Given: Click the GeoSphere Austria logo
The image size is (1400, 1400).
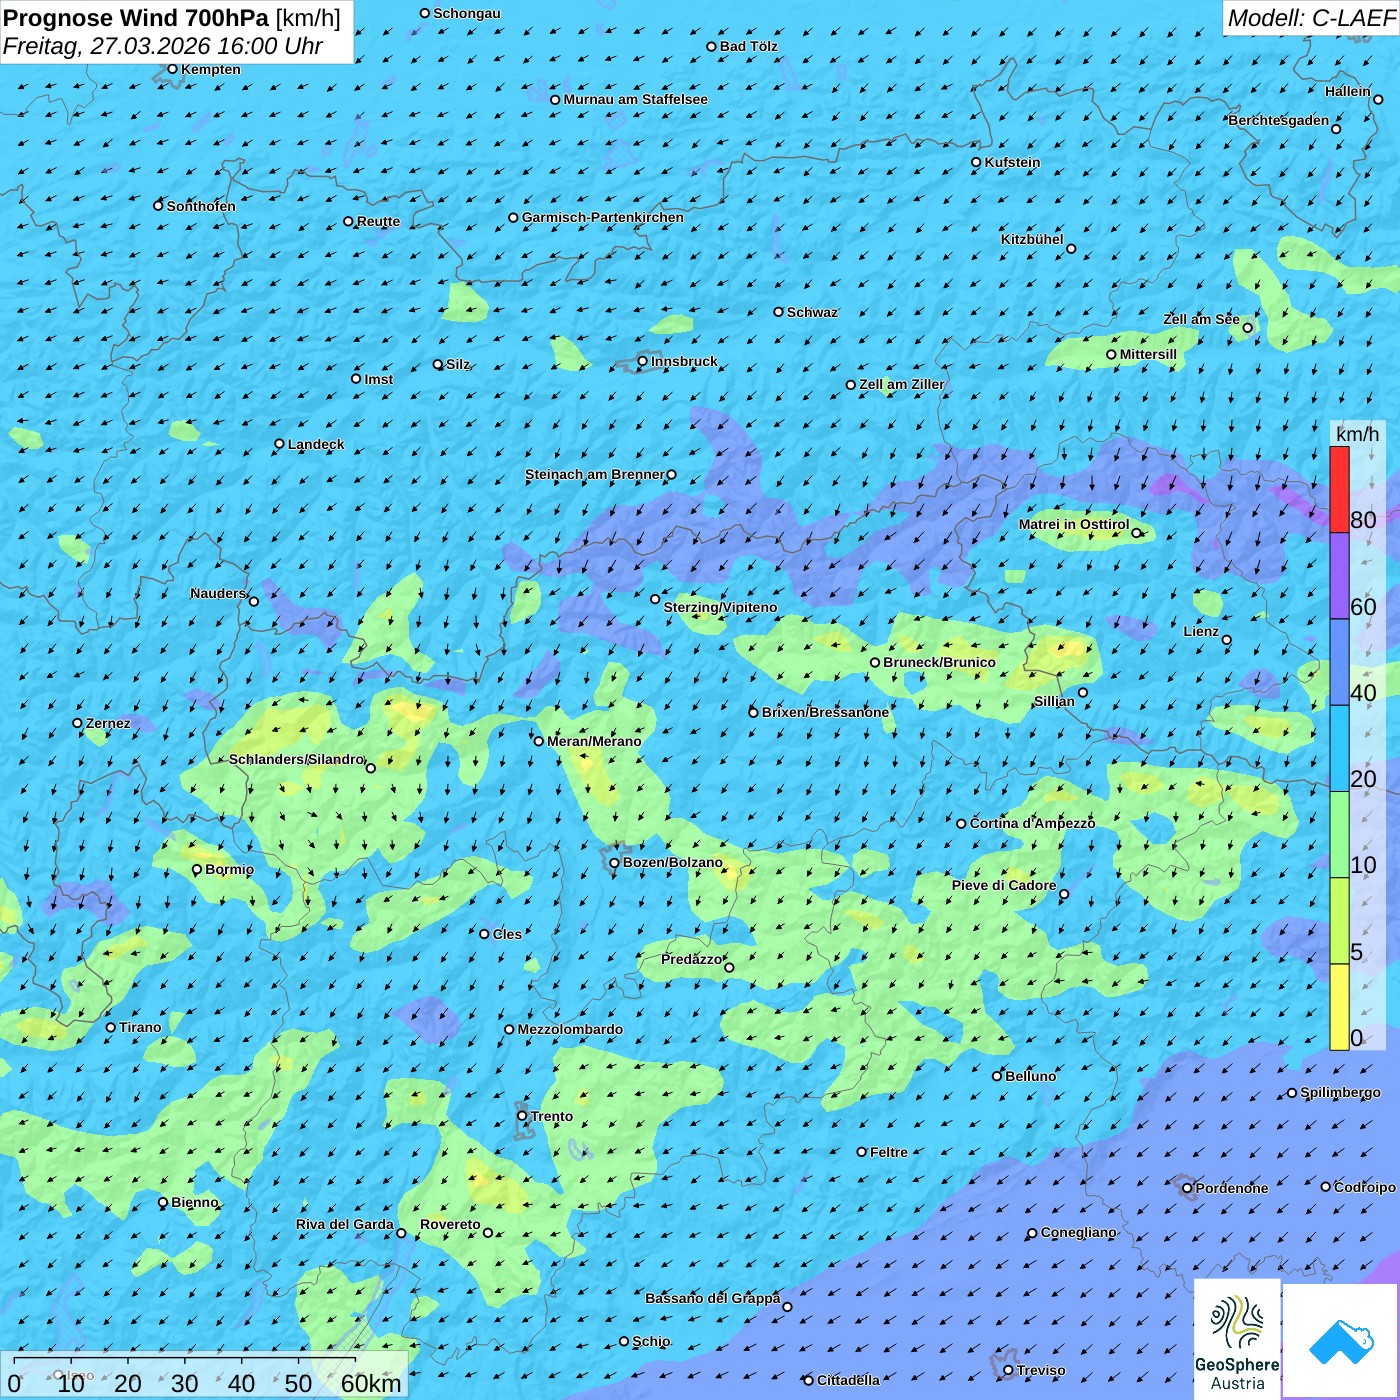Looking at the screenshot, I should coord(1237,1339).
